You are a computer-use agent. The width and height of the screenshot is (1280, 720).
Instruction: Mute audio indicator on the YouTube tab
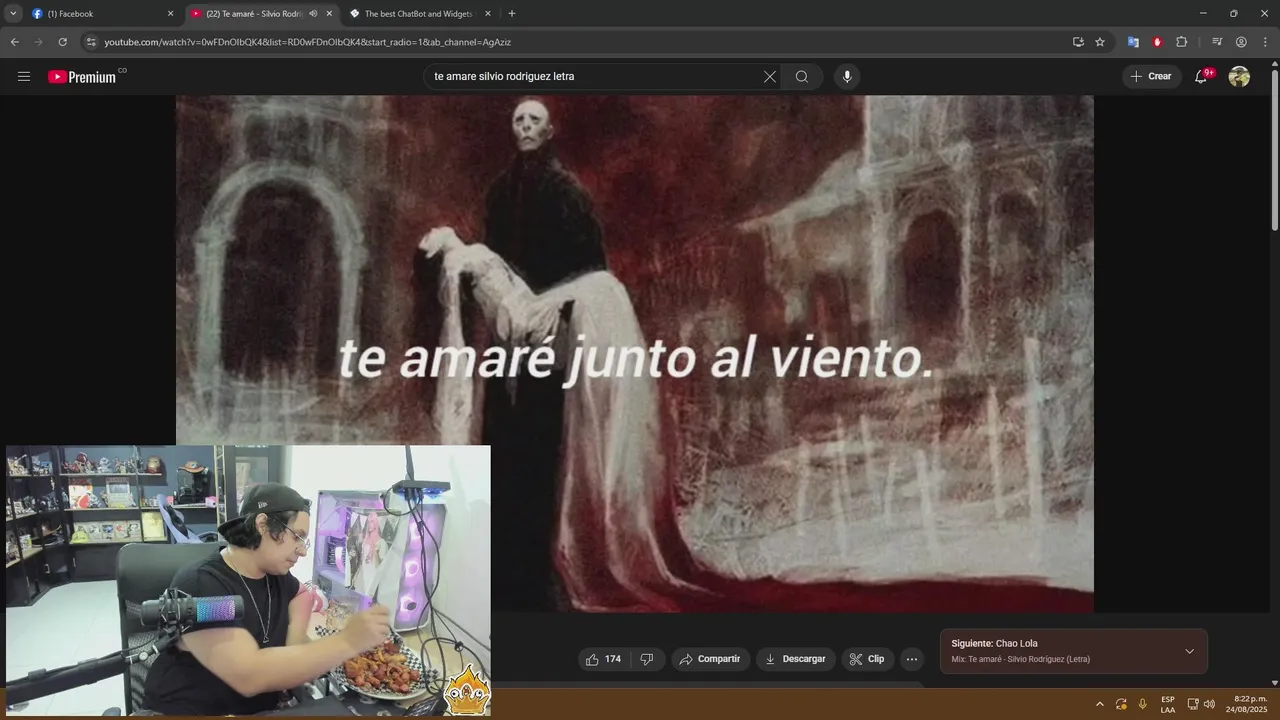coord(313,14)
